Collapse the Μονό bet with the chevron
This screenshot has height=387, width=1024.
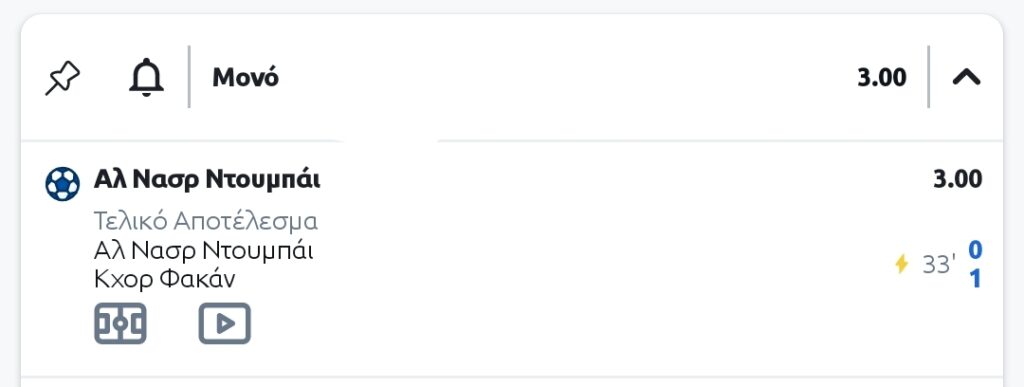click(967, 78)
